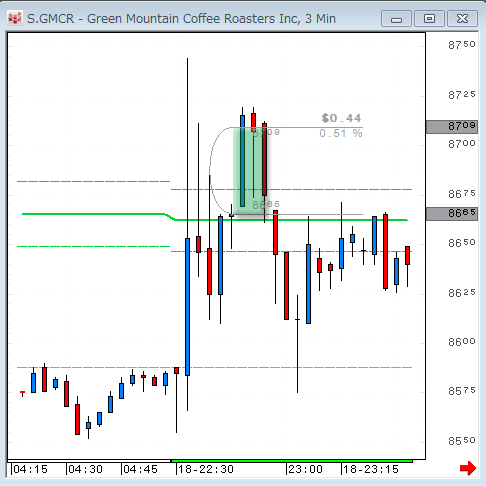Click the 8700 price axis label
This screenshot has height=486, width=486.
click(462, 144)
